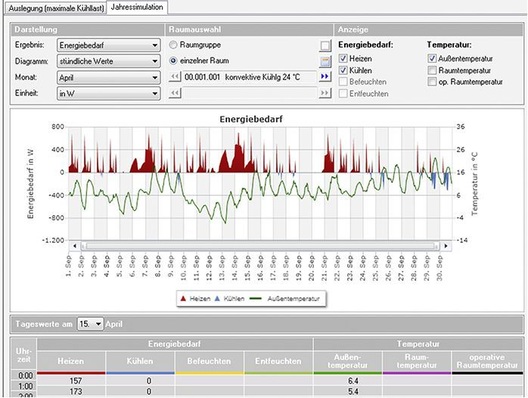
Task: Switch to Auslegung (maximale Kühllast) tab
Action: point(56,8)
